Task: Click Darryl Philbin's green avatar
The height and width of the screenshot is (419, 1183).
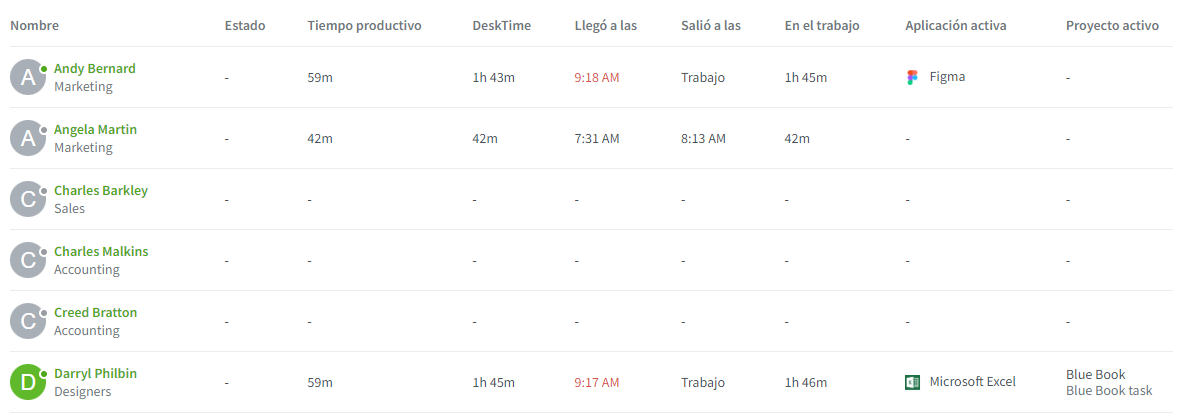Action: coord(28,382)
